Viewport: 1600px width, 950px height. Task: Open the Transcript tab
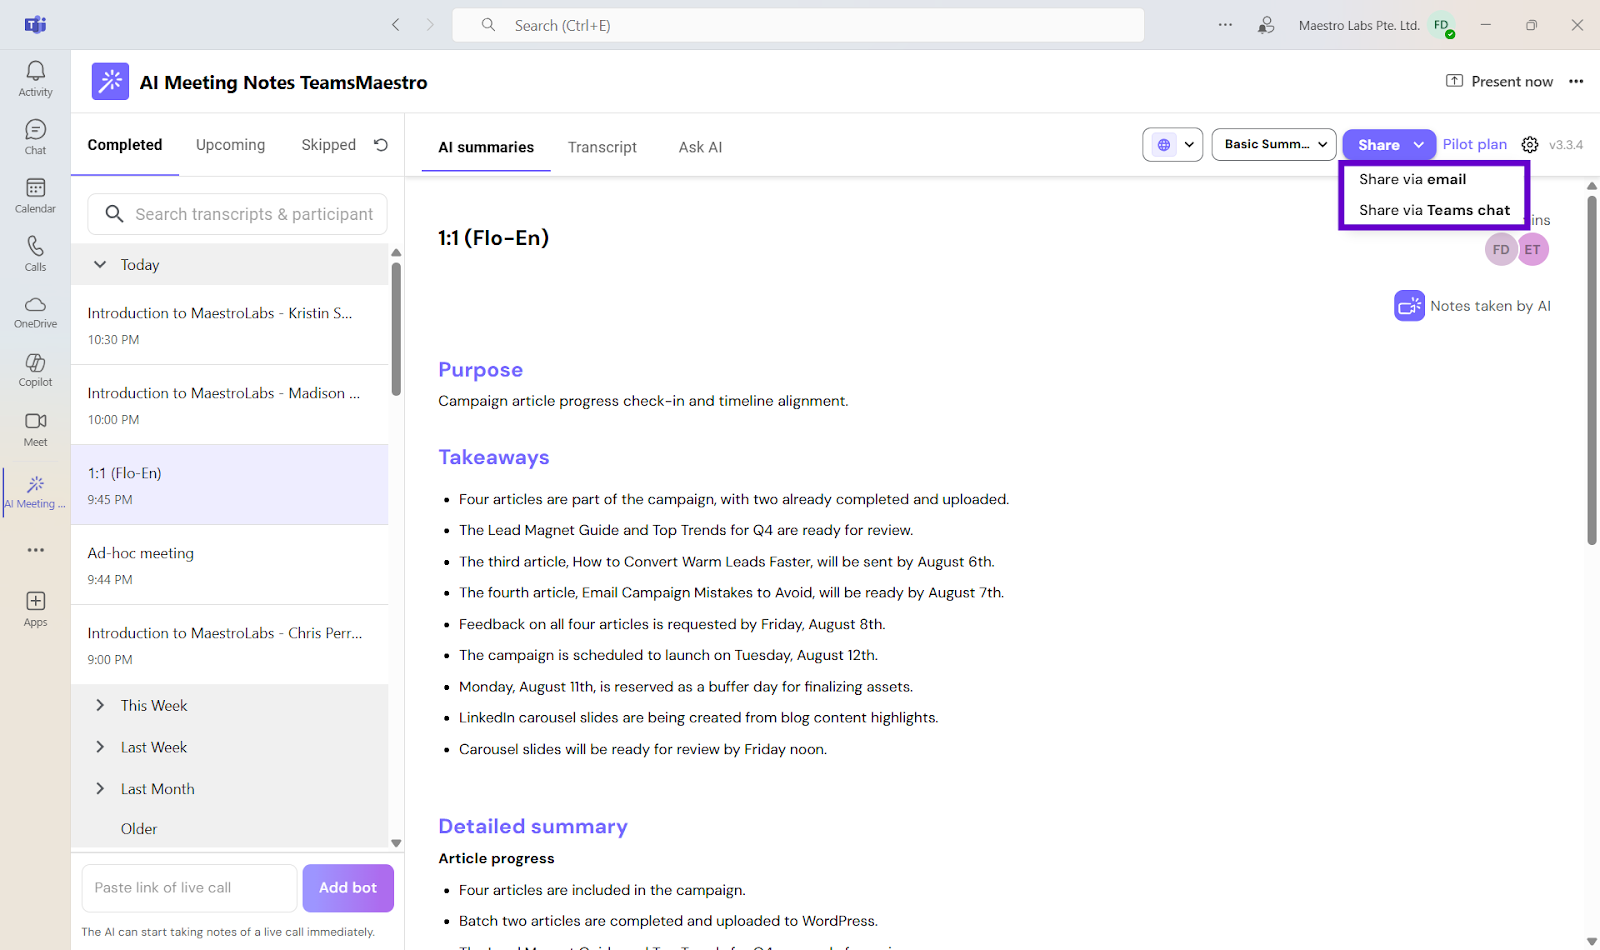click(x=602, y=147)
